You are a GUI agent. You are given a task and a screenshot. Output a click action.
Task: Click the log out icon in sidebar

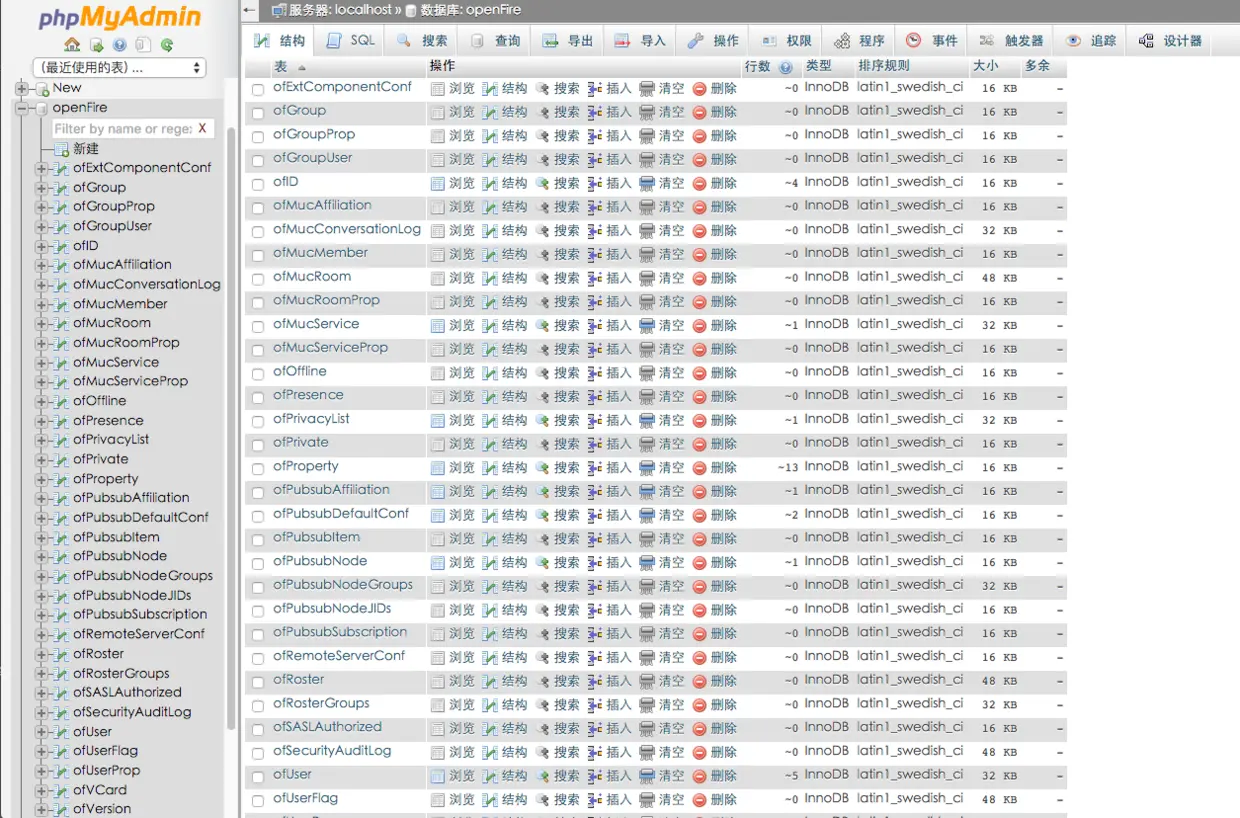96,45
